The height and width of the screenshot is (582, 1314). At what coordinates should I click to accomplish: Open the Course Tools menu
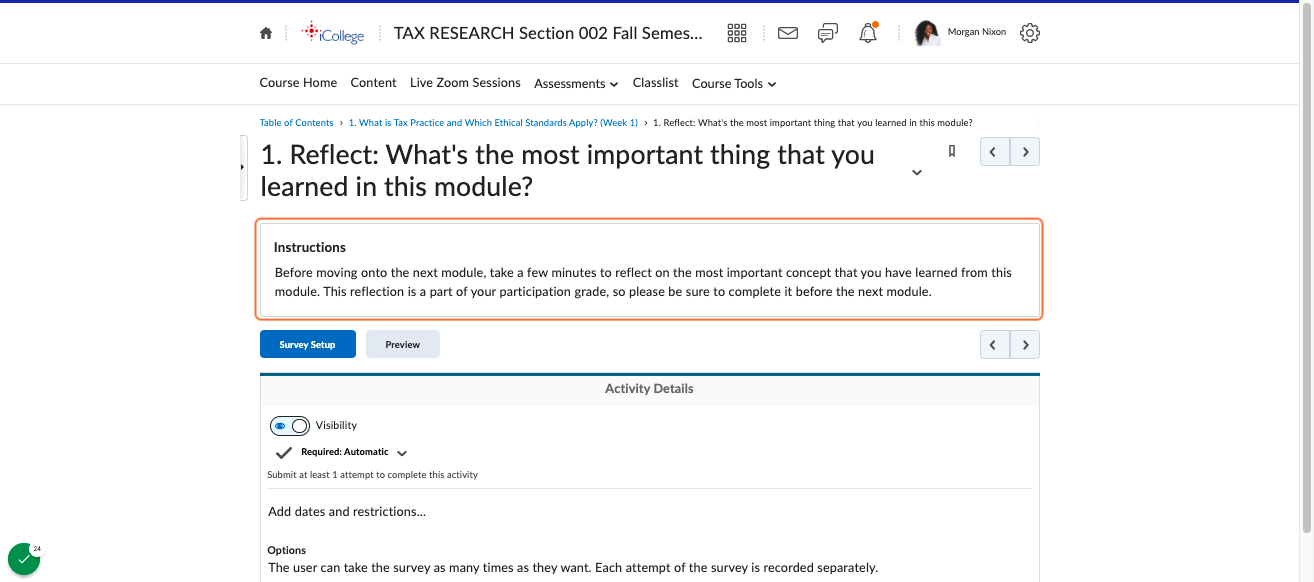tap(734, 84)
